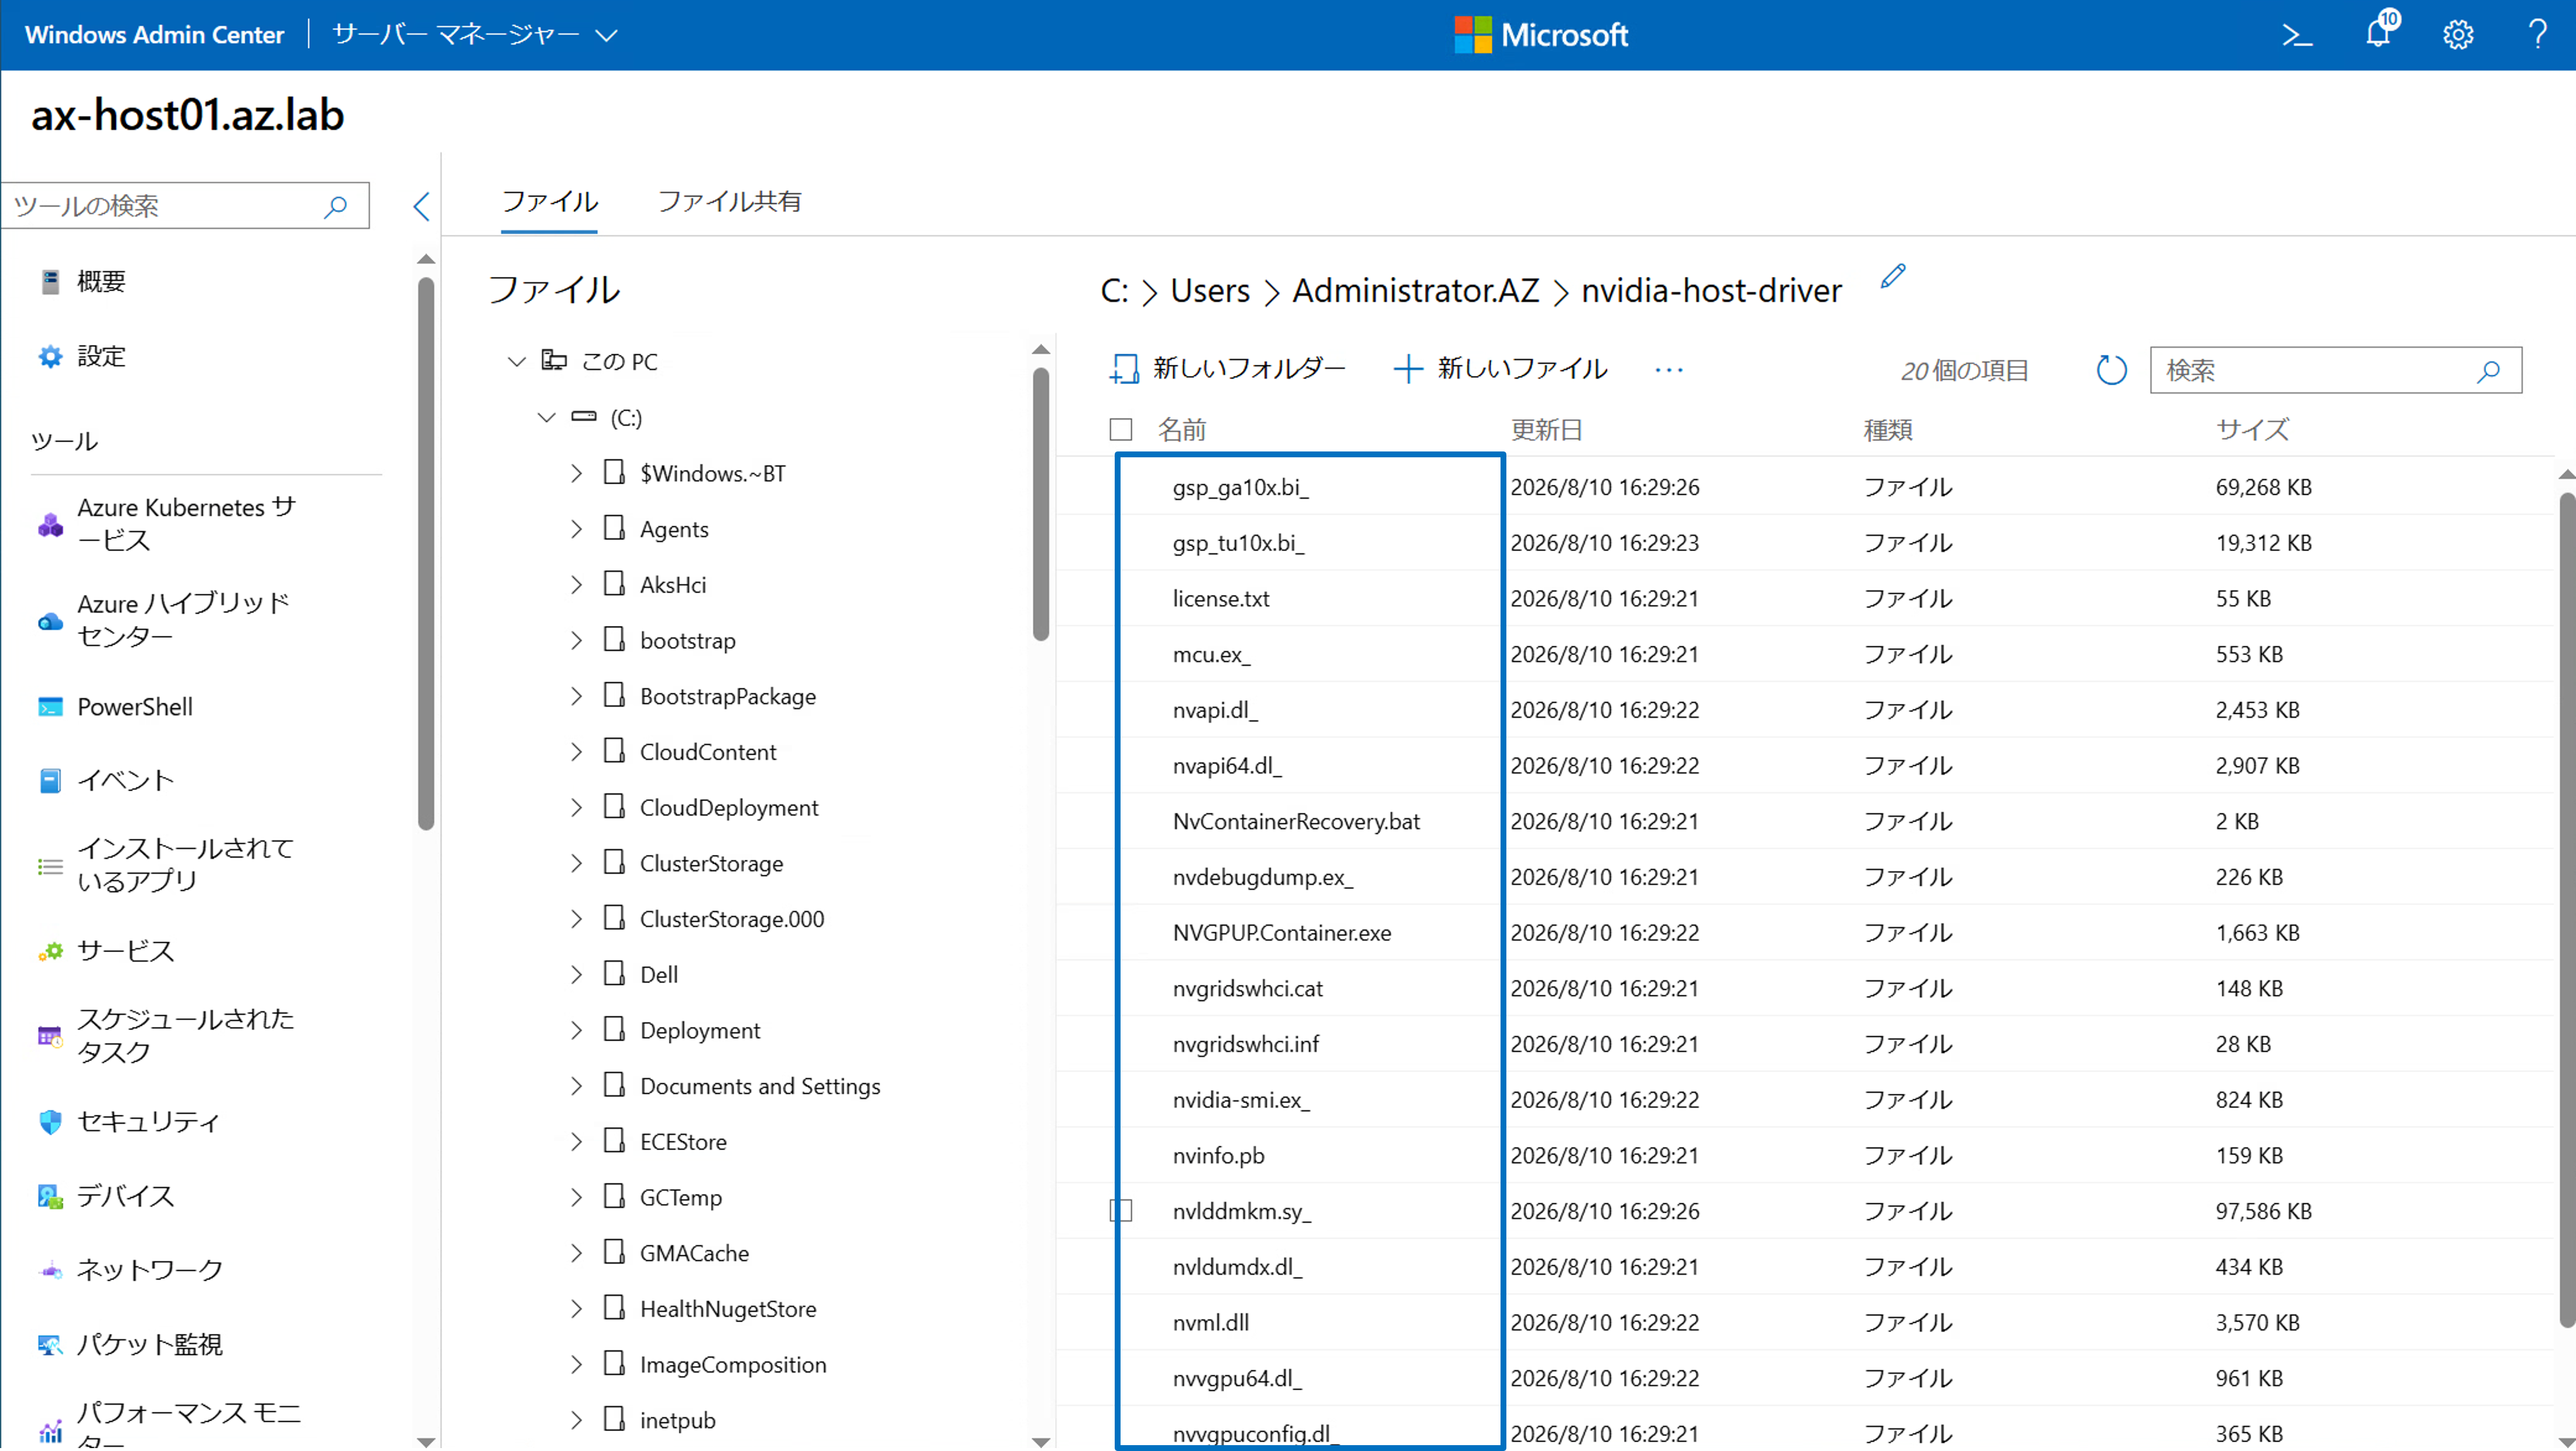
Task: Navigate to C: in the breadcrumb
Action: point(1114,291)
